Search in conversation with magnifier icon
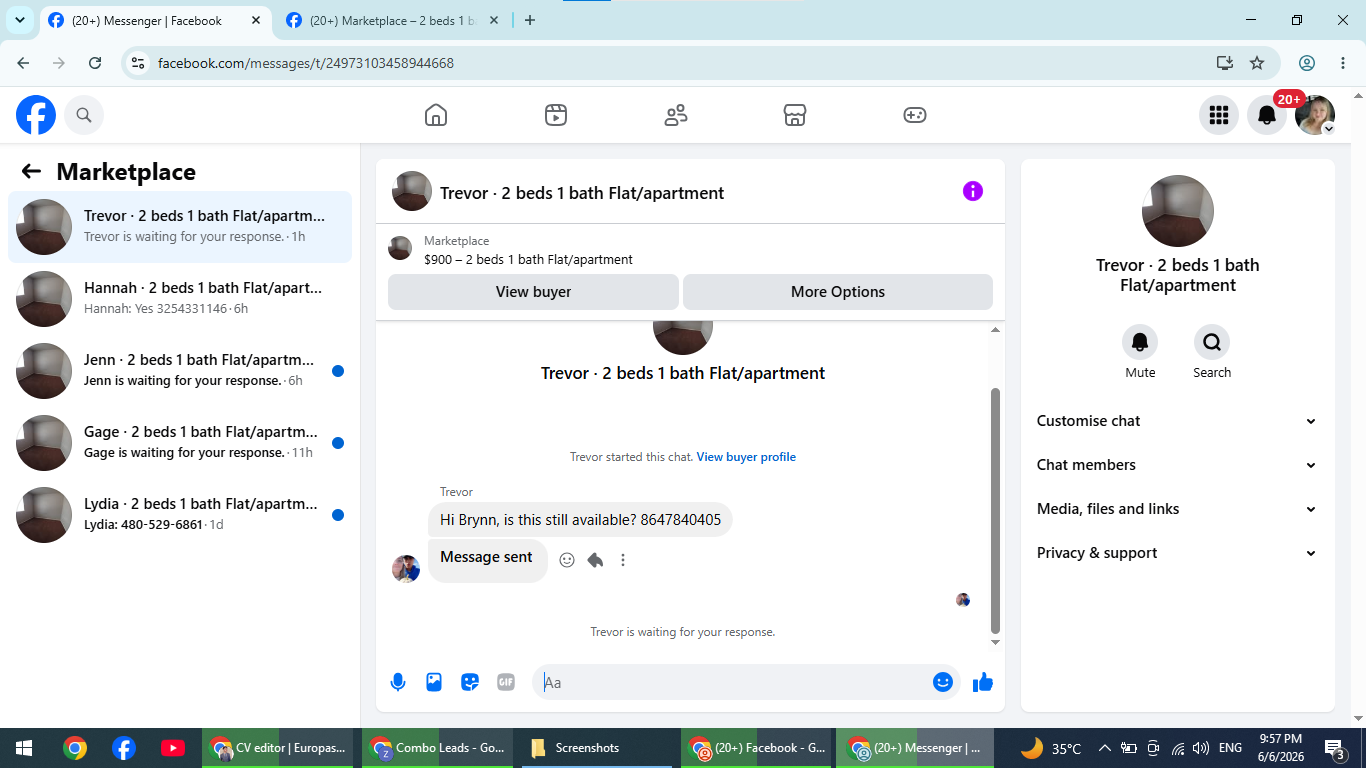 (x=1212, y=343)
